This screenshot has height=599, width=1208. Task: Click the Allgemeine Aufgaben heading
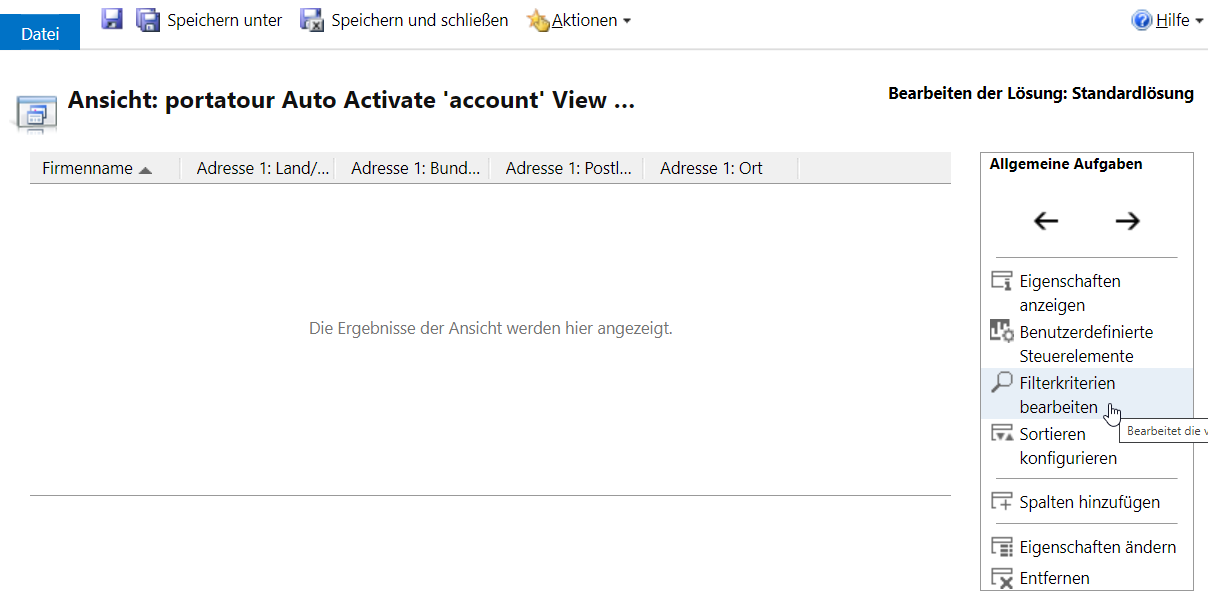pyautogui.click(x=1066, y=164)
